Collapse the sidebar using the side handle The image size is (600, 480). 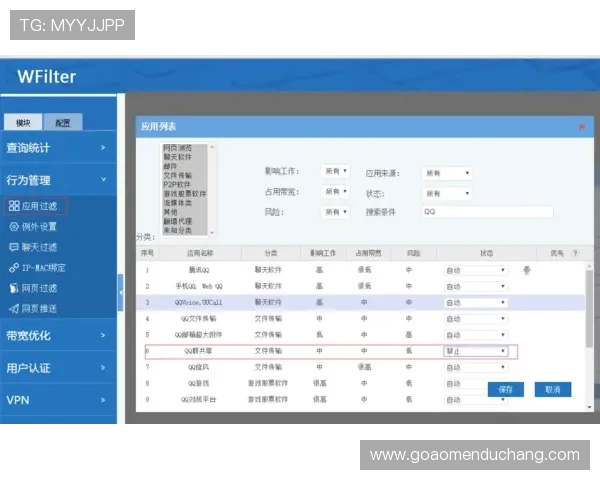pos(121,292)
